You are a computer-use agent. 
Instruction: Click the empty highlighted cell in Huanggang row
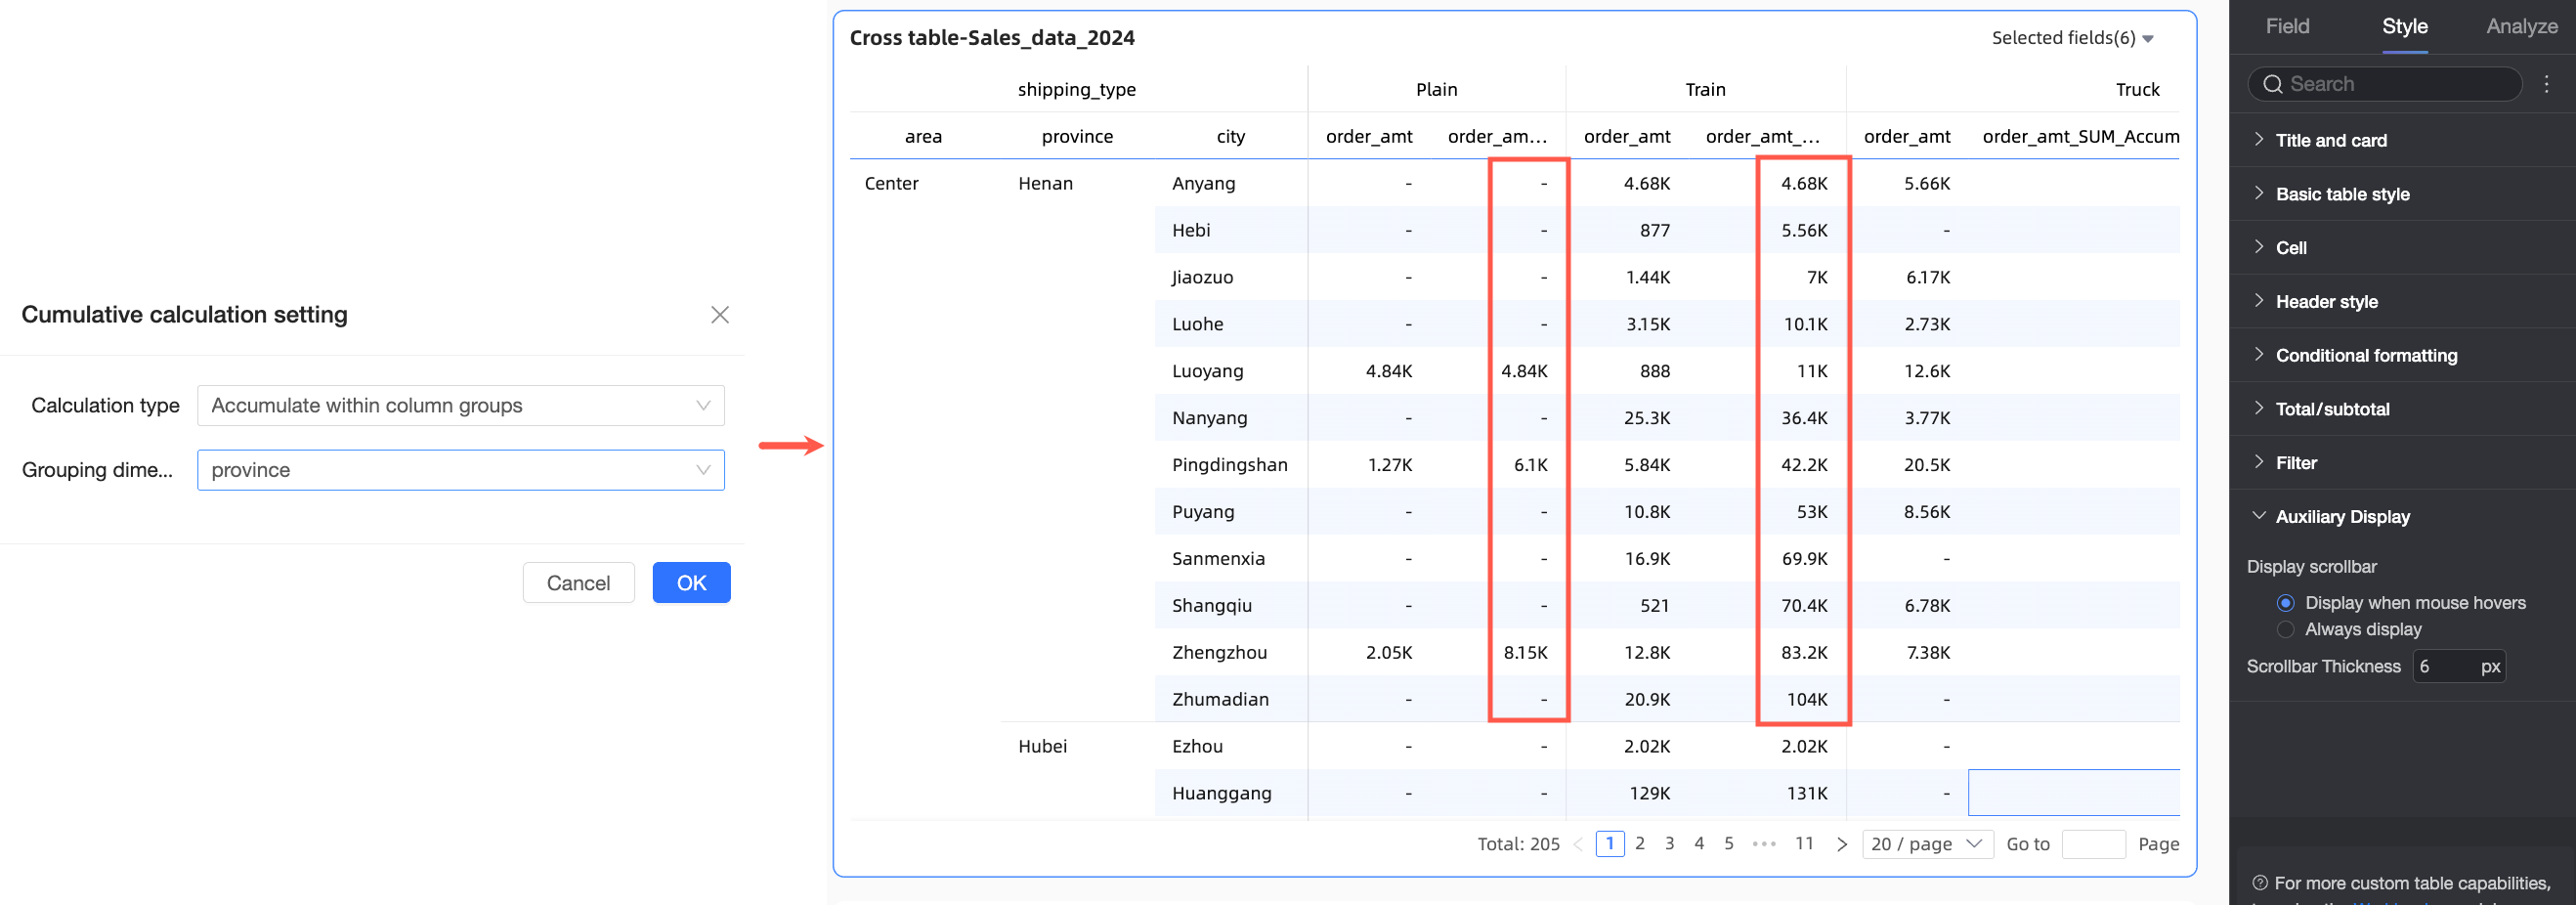[x=2074, y=793]
